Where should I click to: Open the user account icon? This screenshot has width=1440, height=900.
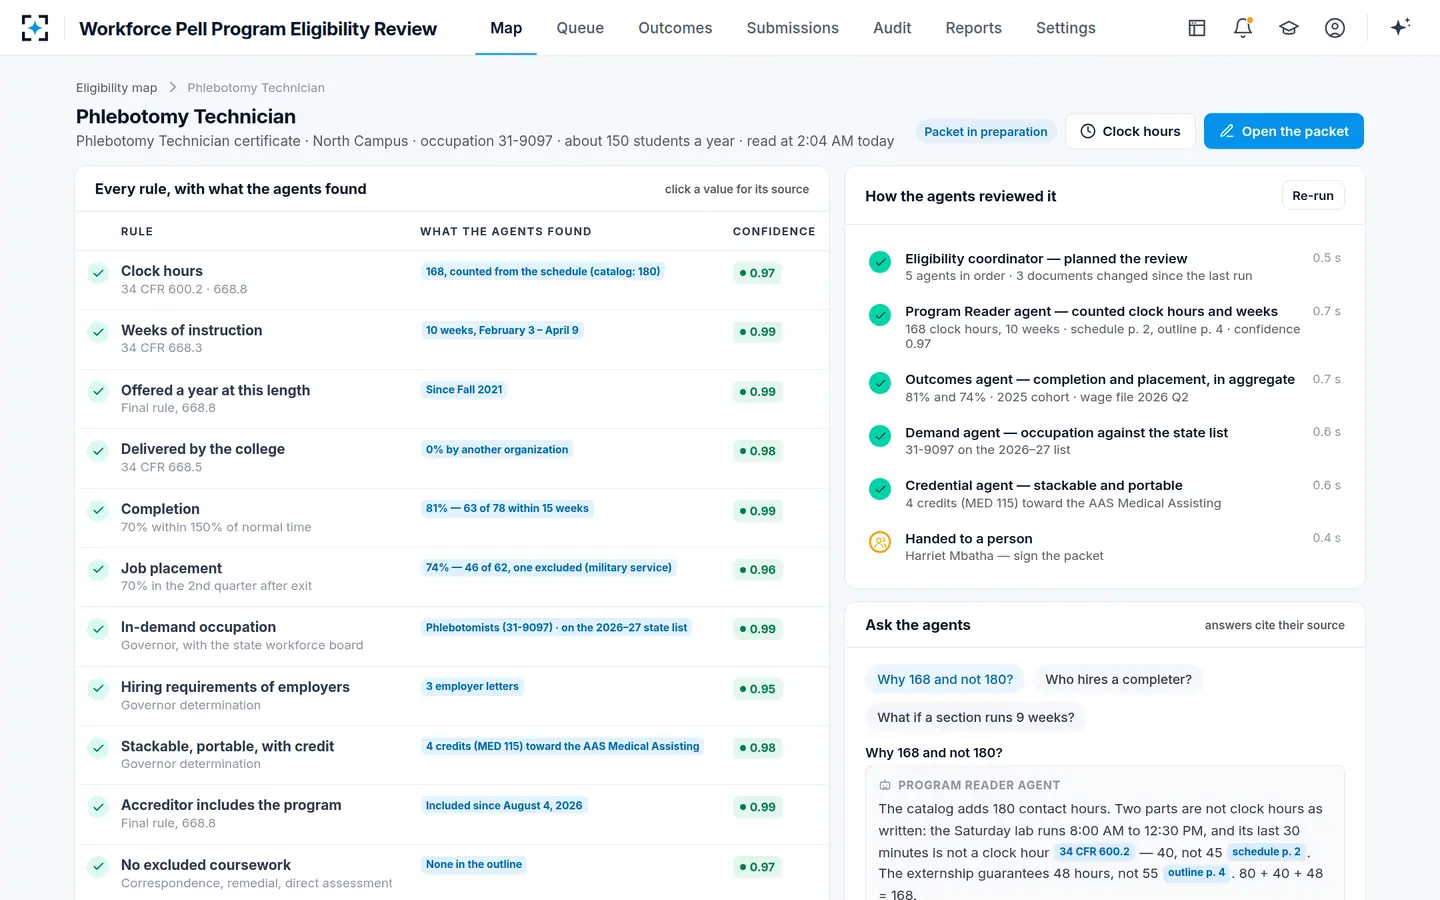pyautogui.click(x=1335, y=28)
